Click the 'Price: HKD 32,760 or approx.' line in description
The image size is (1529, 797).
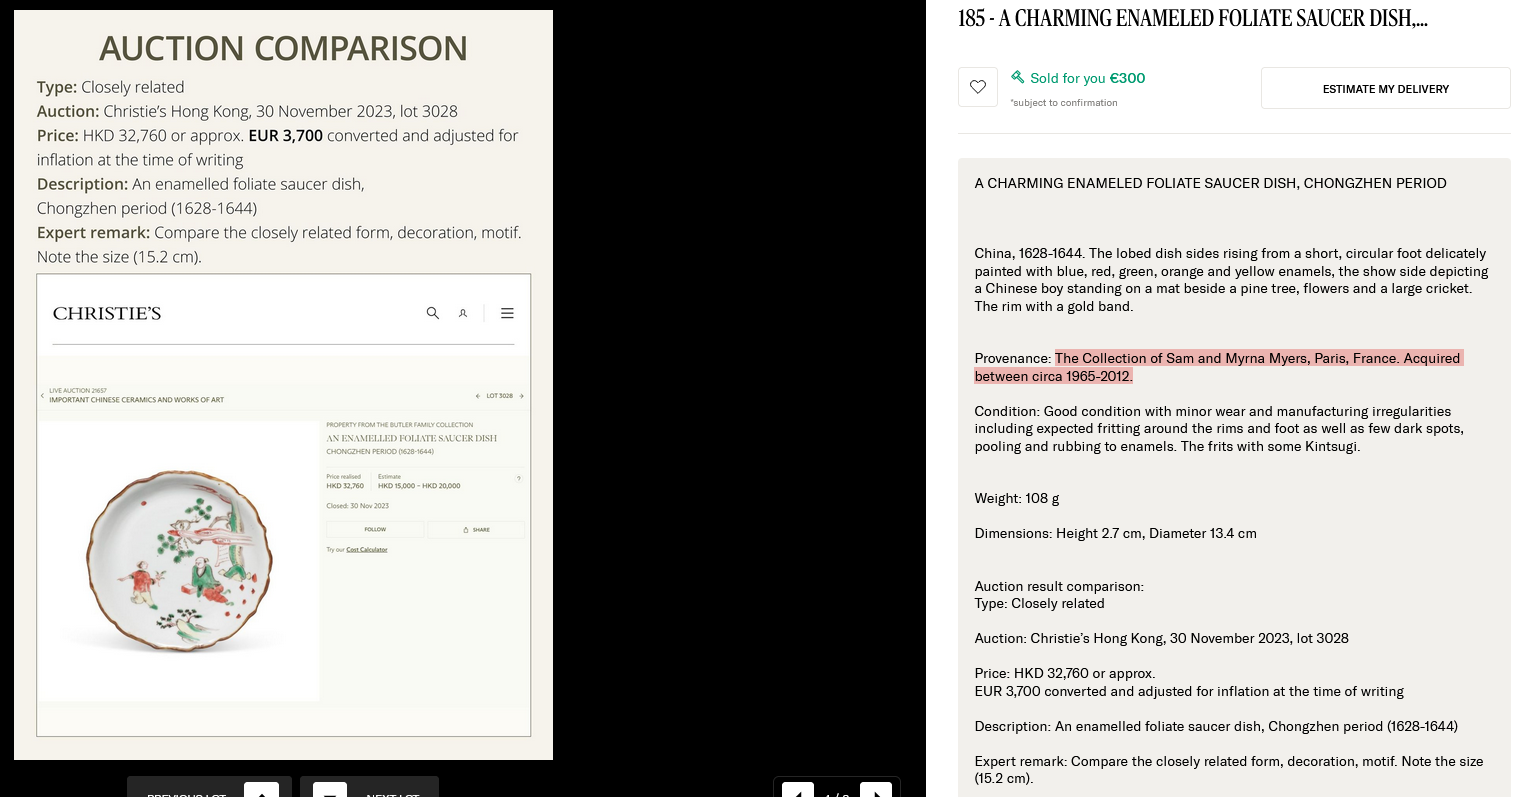click(x=1065, y=673)
